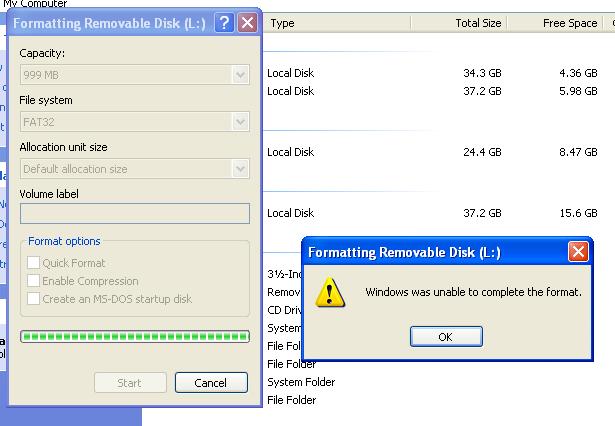Viewport: 615px width, 426px height.
Task: Click OK in the format error dialog
Action: (x=446, y=337)
